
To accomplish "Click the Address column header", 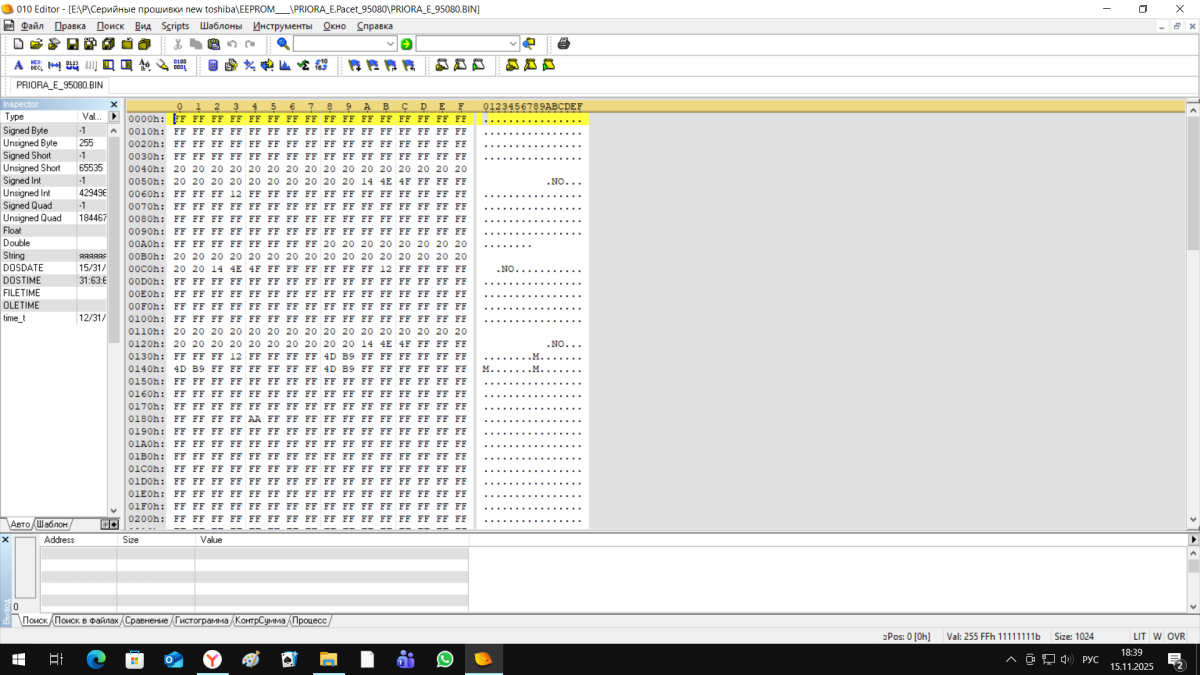I will click(x=78, y=540).
